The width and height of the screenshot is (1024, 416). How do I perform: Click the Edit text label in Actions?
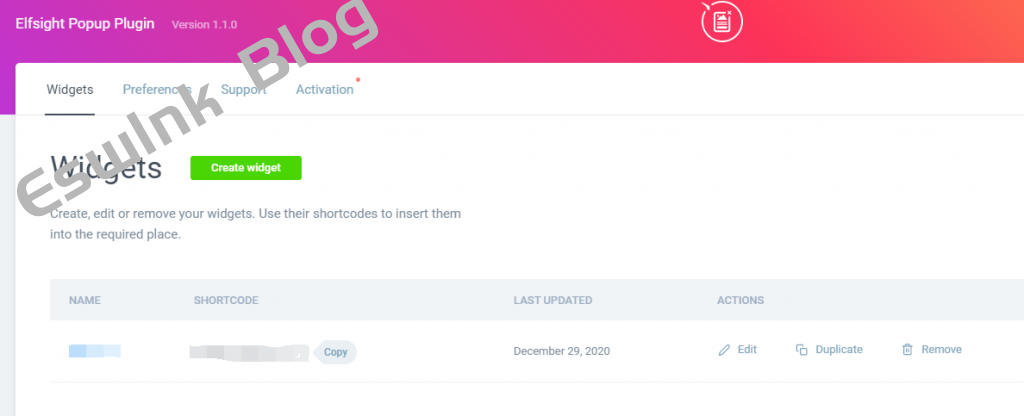747,350
